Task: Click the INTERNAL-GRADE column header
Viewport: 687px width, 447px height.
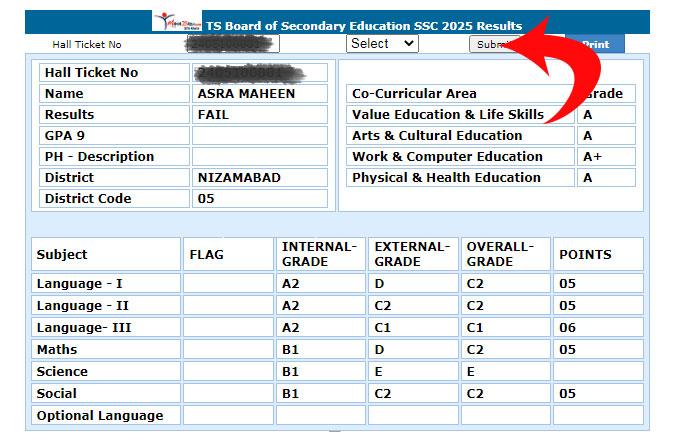Action: click(x=321, y=254)
